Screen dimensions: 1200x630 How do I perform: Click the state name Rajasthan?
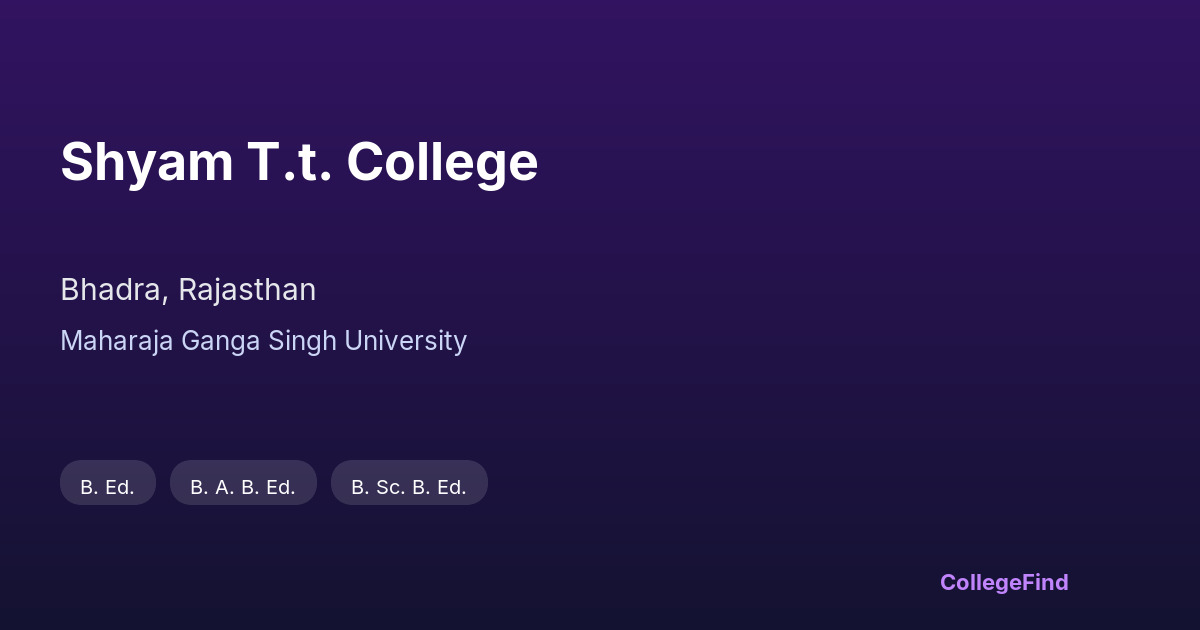247,290
